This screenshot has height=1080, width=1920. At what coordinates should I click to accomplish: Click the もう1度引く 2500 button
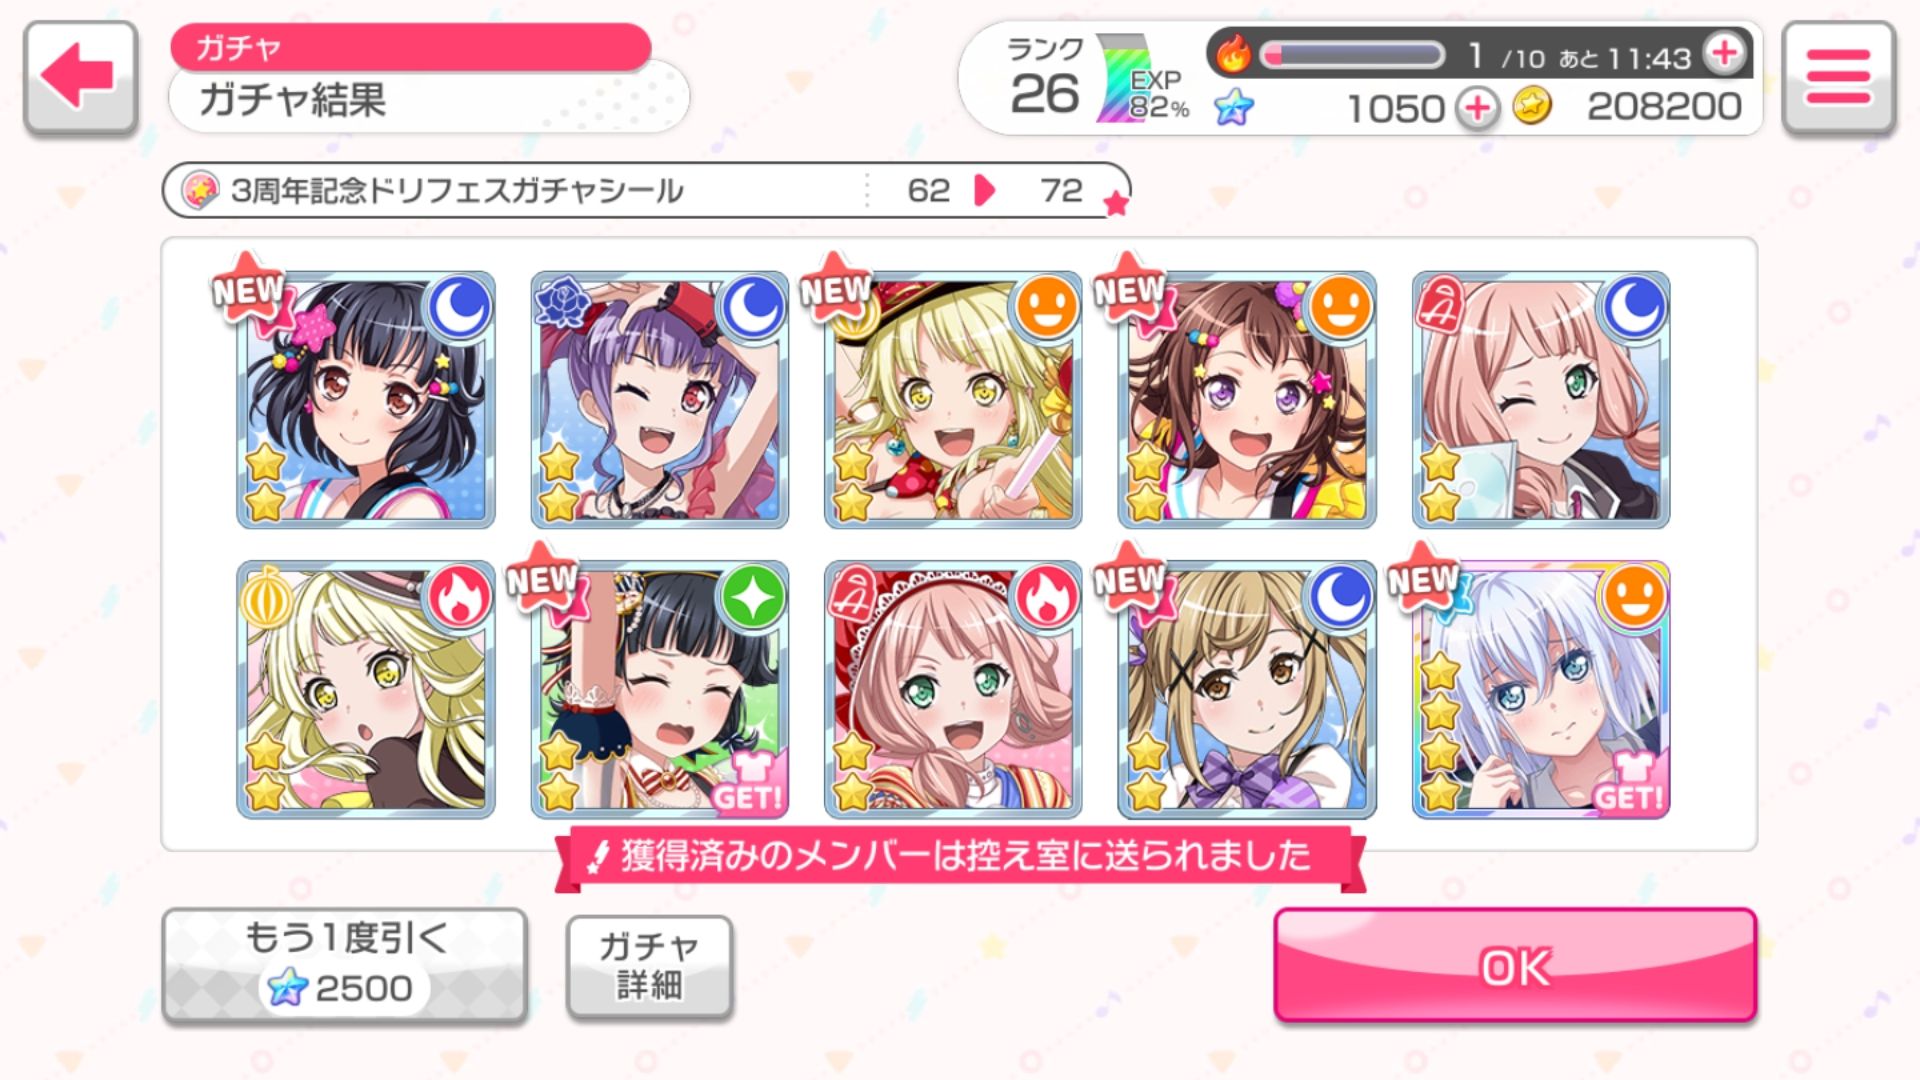[x=344, y=965]
